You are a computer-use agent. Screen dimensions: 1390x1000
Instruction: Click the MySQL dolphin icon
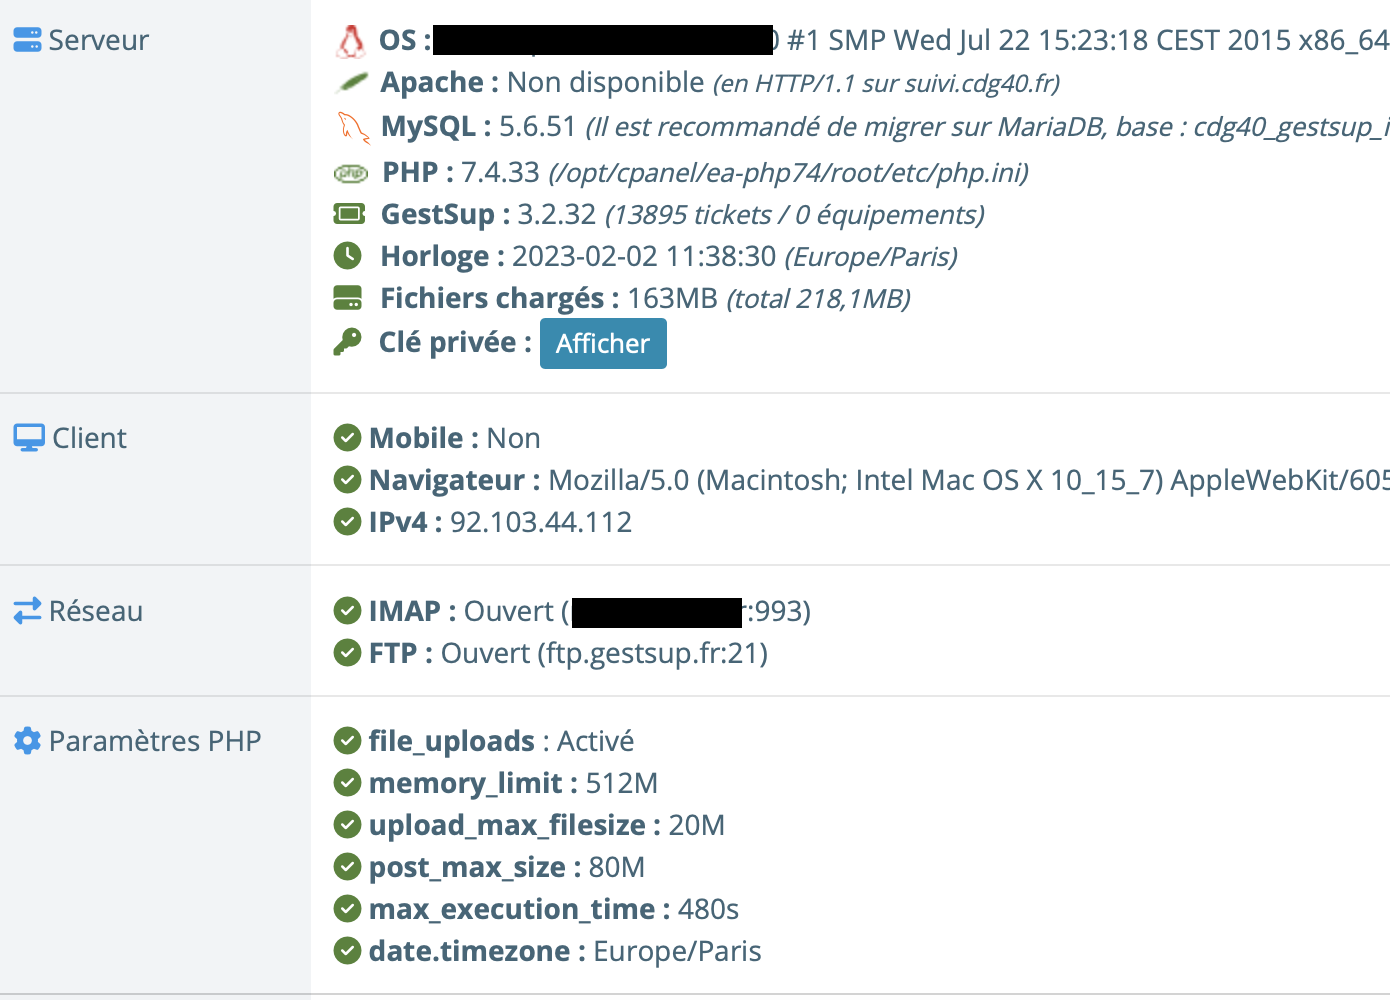click(x=352, y=127)
